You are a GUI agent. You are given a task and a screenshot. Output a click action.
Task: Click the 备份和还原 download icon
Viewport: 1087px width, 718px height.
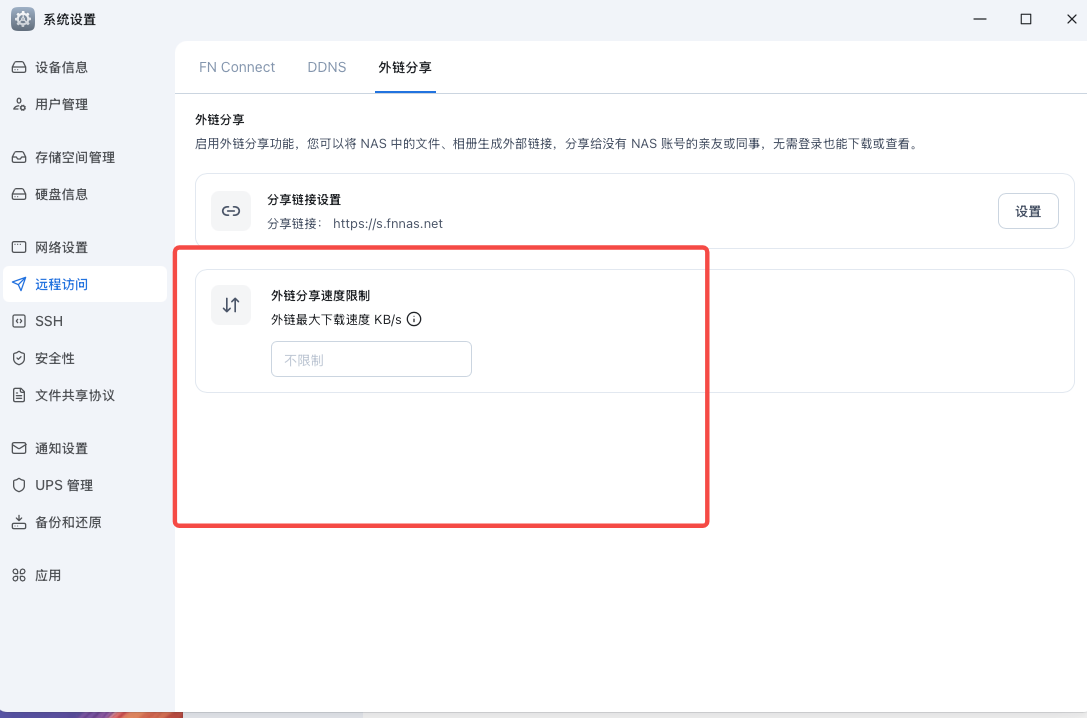[19, 522]
